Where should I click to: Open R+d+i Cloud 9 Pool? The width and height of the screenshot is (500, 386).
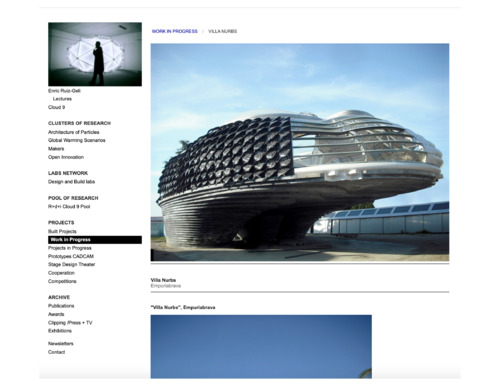[69, 206]
